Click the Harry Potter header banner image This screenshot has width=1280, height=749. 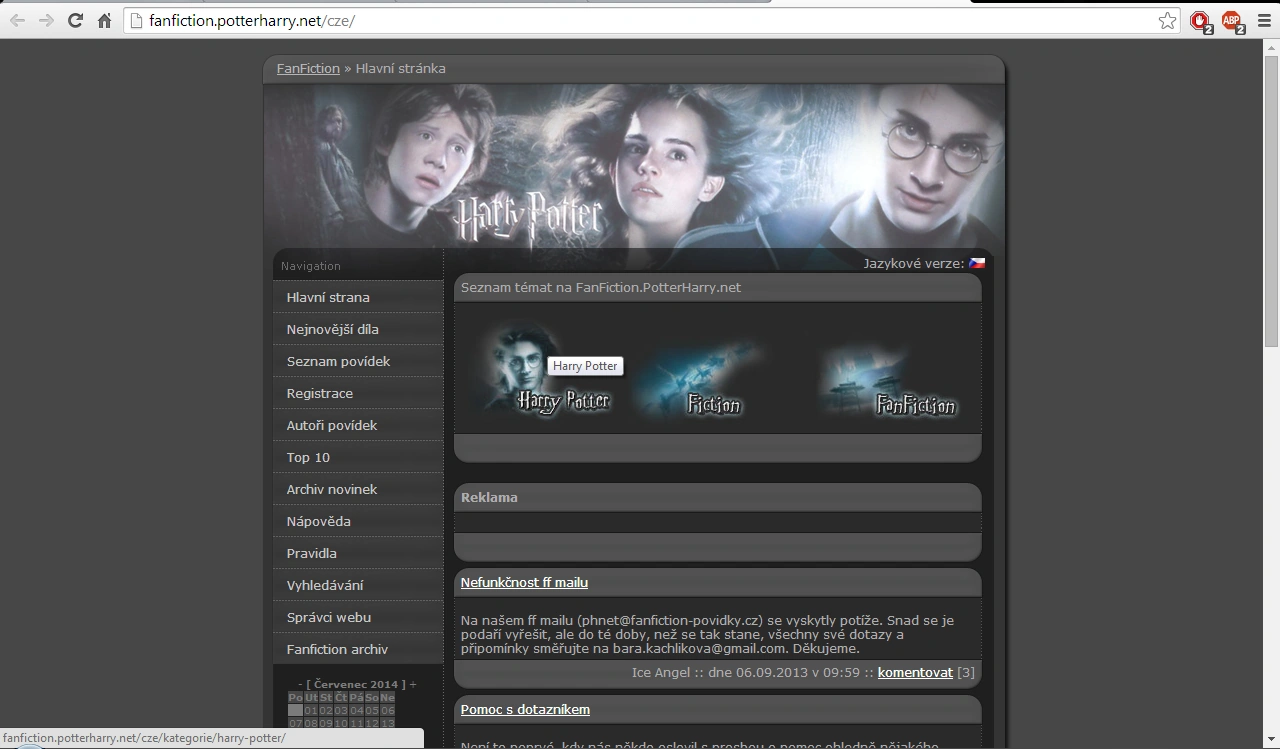[x=634, y=165]
